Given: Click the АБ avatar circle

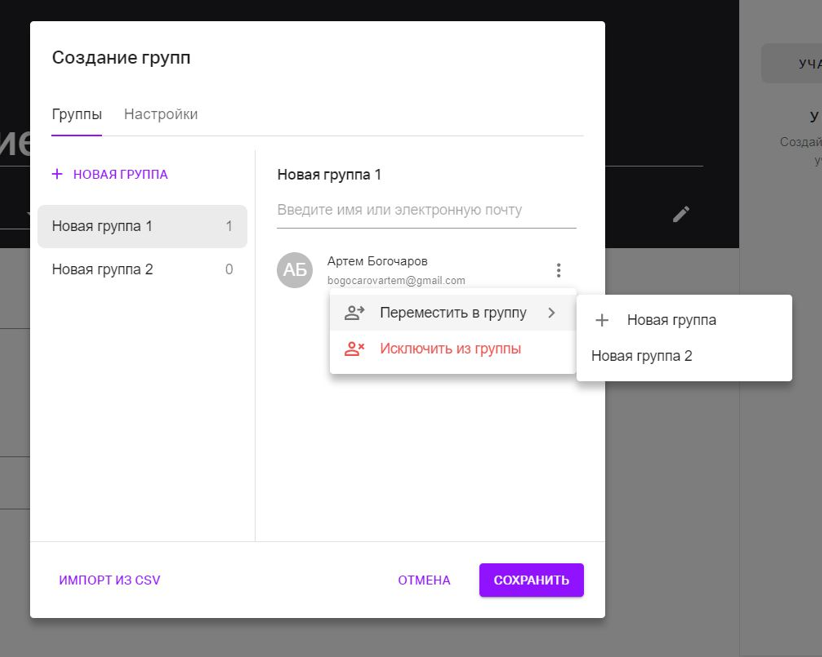Looking at the screenshot, I should (x=295, y=270).
